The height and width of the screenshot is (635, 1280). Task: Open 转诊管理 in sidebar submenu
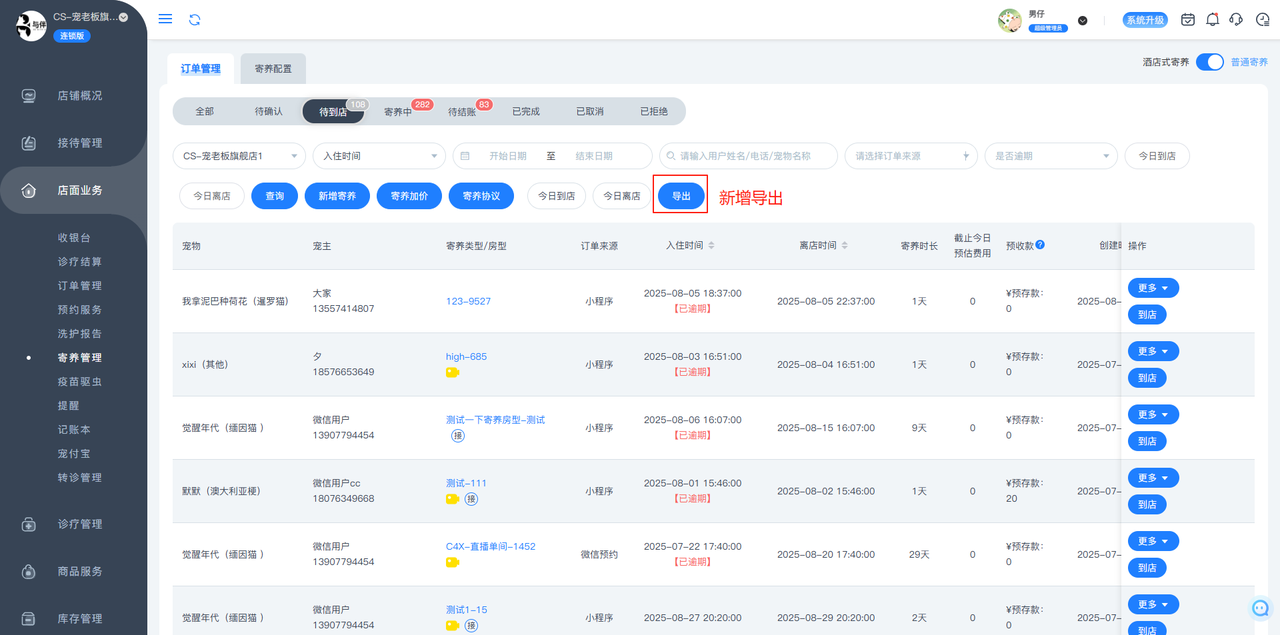[80, 477]
